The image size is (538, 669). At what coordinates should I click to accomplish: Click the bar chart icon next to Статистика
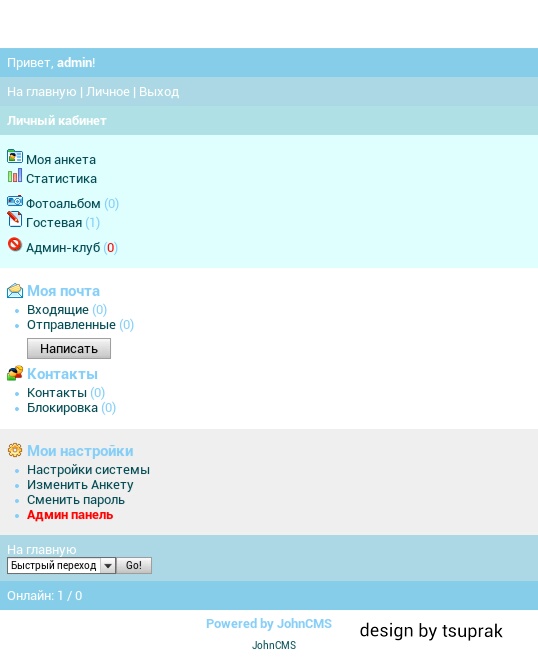[15, 175]
